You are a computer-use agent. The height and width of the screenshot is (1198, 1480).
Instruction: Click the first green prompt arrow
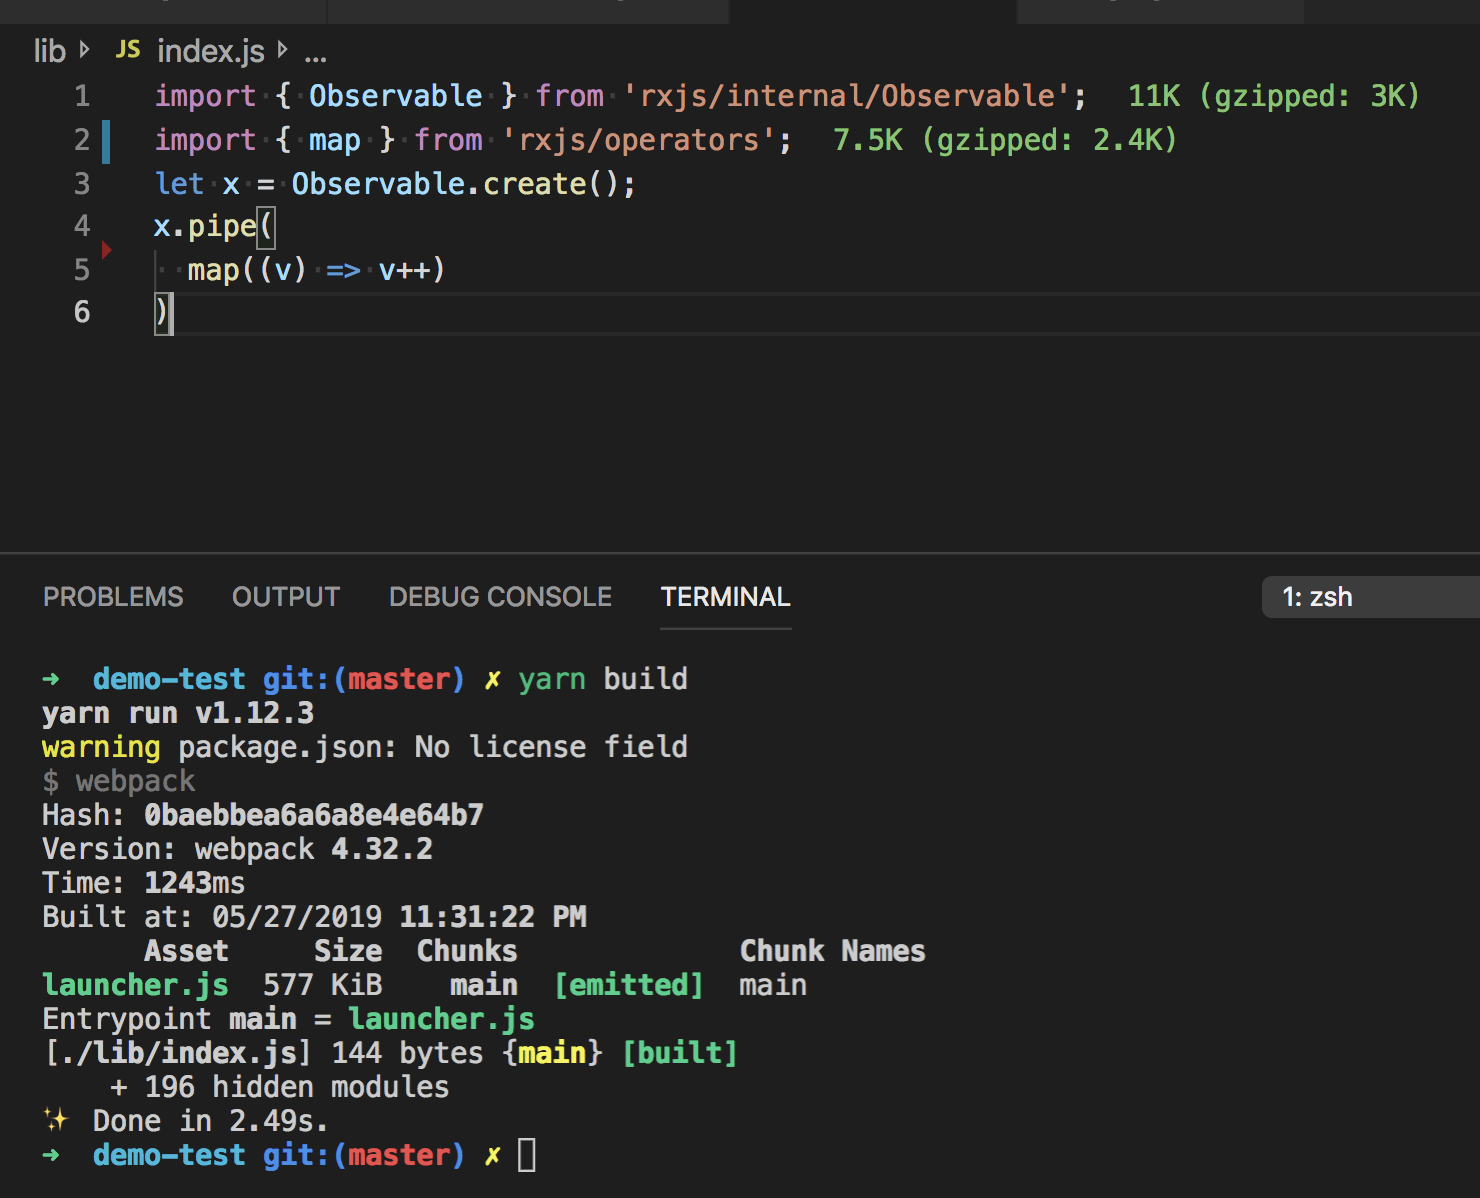click(51, 679)
